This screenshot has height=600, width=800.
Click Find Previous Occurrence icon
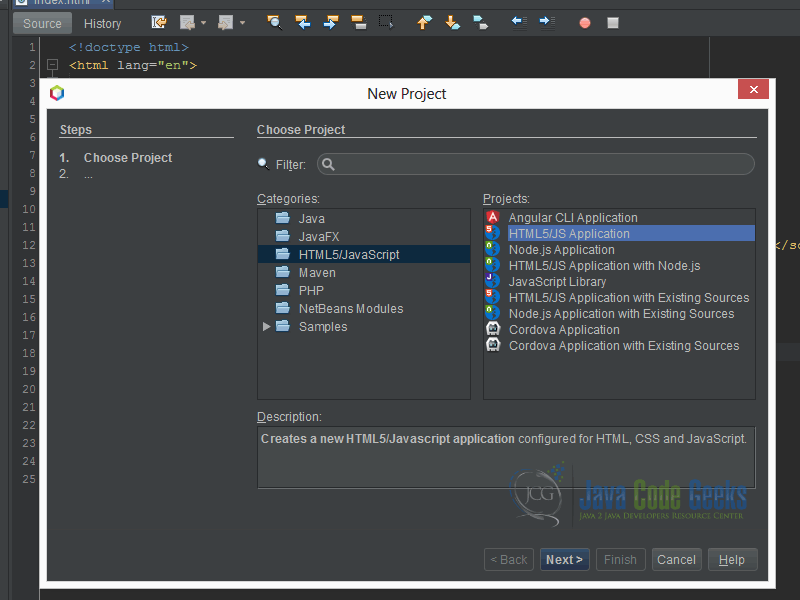click(x=303, y=22)
